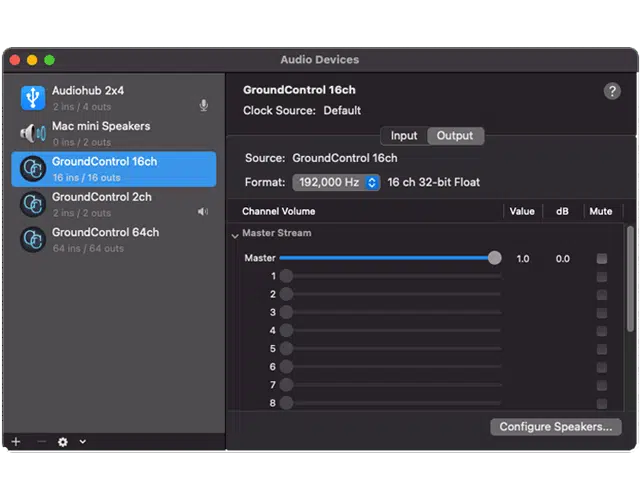Select the GroundControl 16ch list entry
Viewport: 640px width, 500px height.
(114, 169)
